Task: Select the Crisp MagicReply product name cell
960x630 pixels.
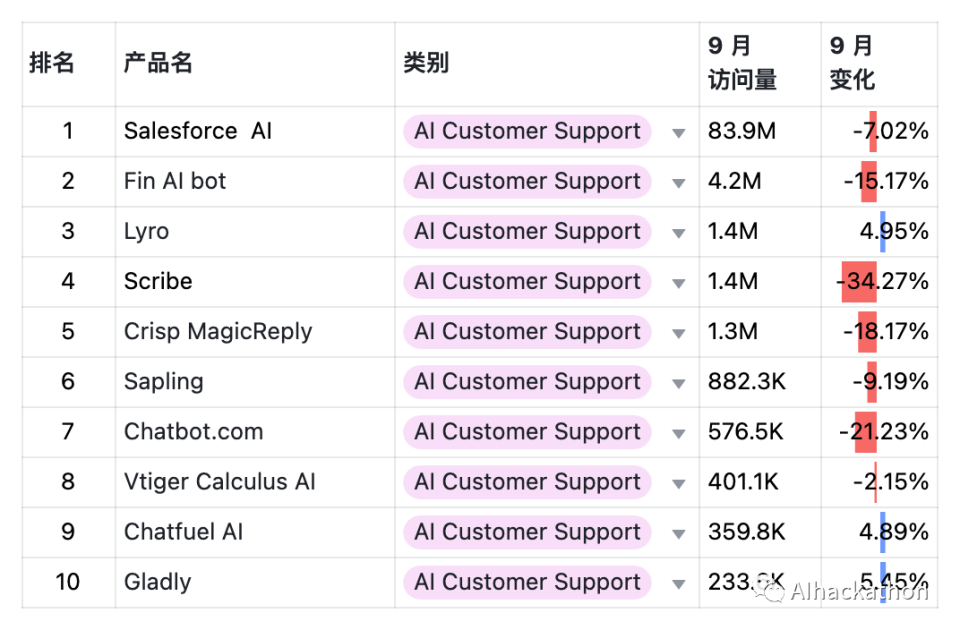Action: pos(218,332)
